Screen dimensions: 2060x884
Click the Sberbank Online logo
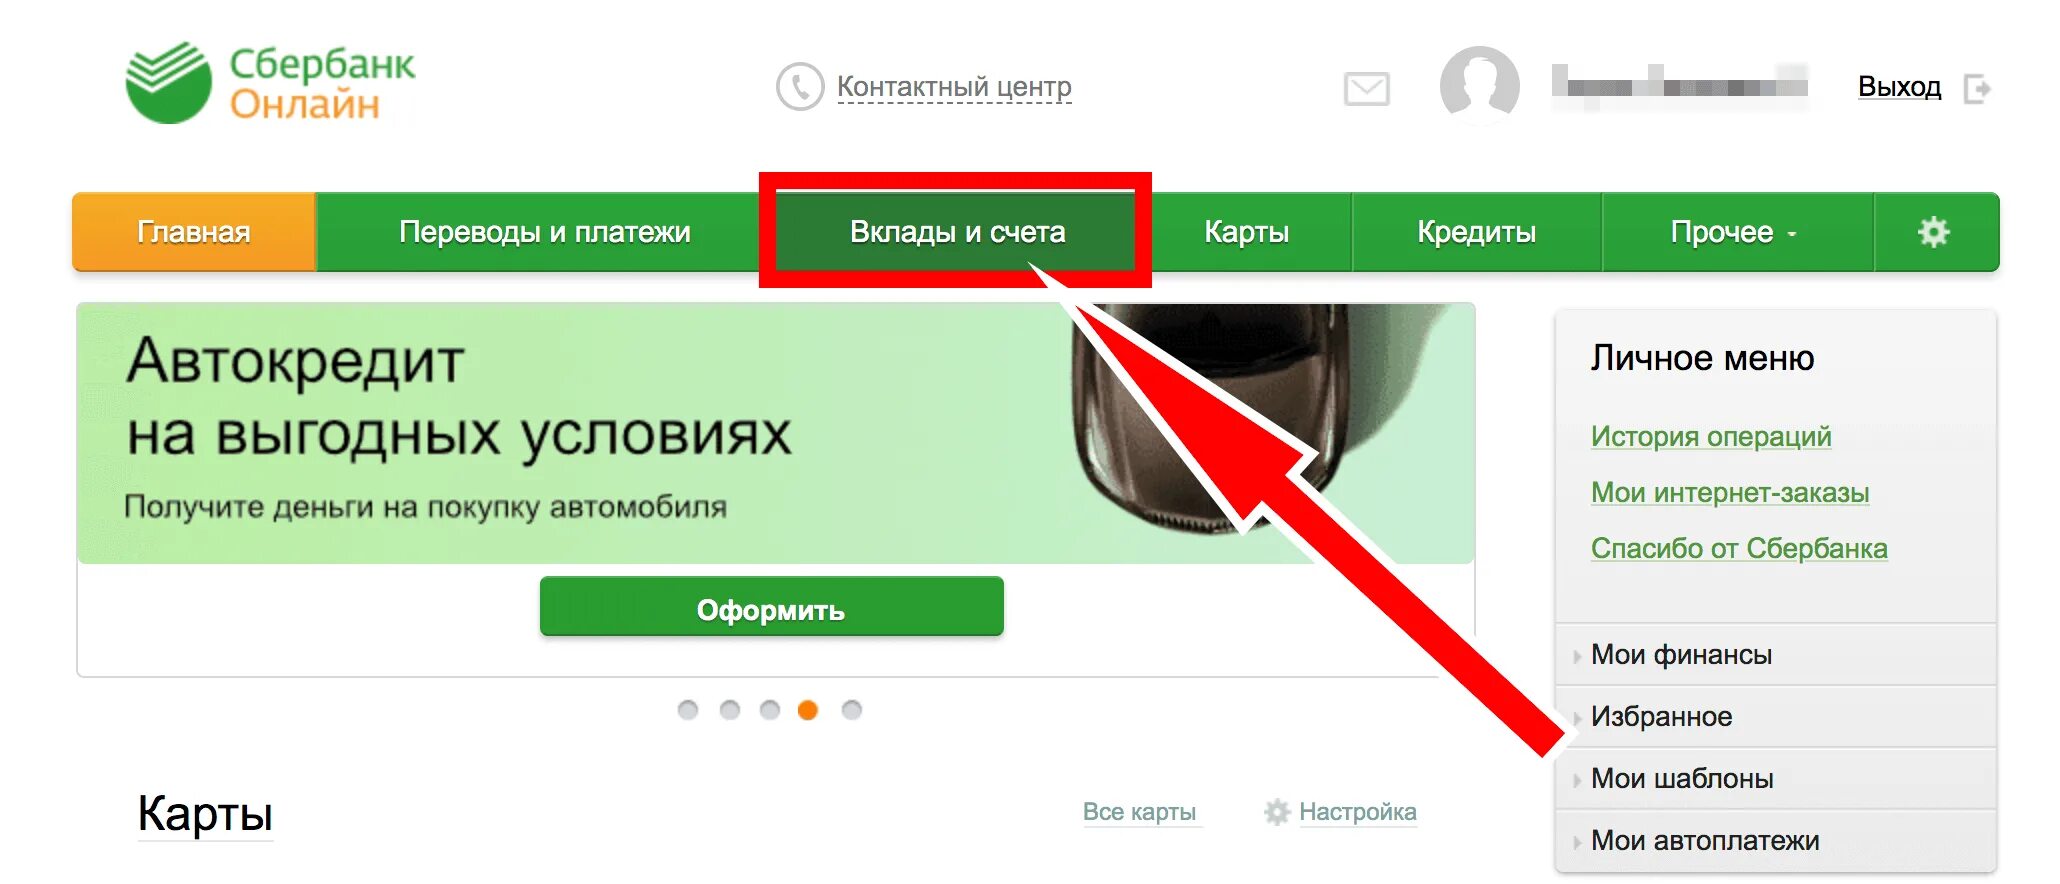[x=270, y=83]
